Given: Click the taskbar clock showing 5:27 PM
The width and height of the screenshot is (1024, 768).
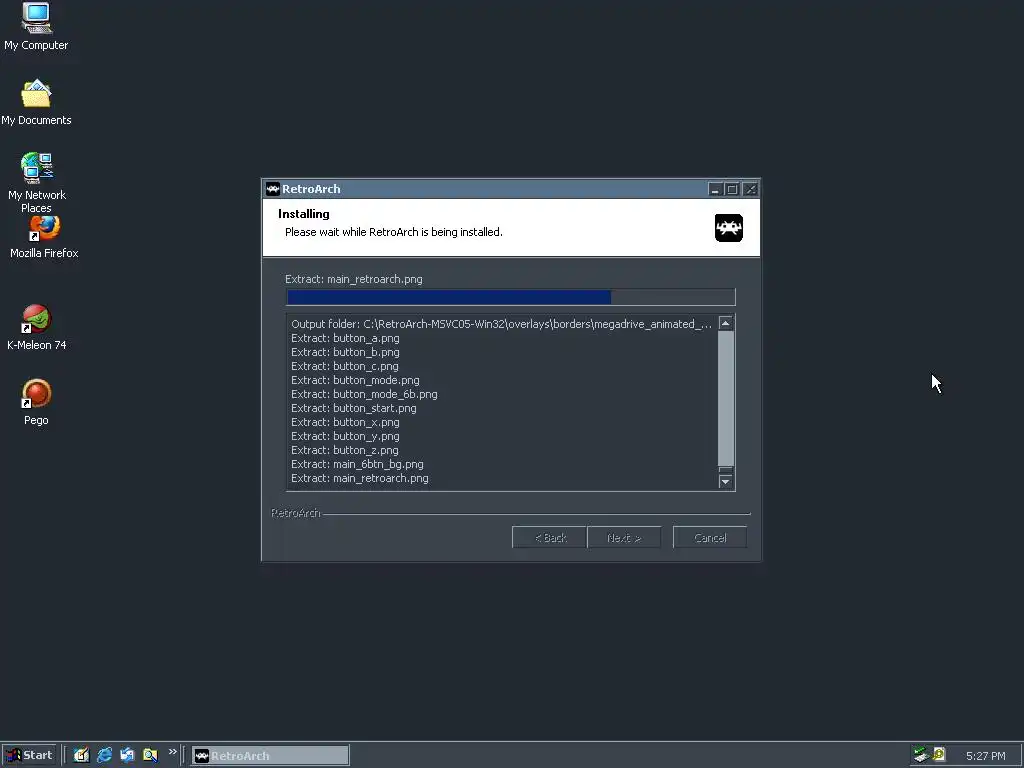Looking at the screenshot, I should coord(985,756).
